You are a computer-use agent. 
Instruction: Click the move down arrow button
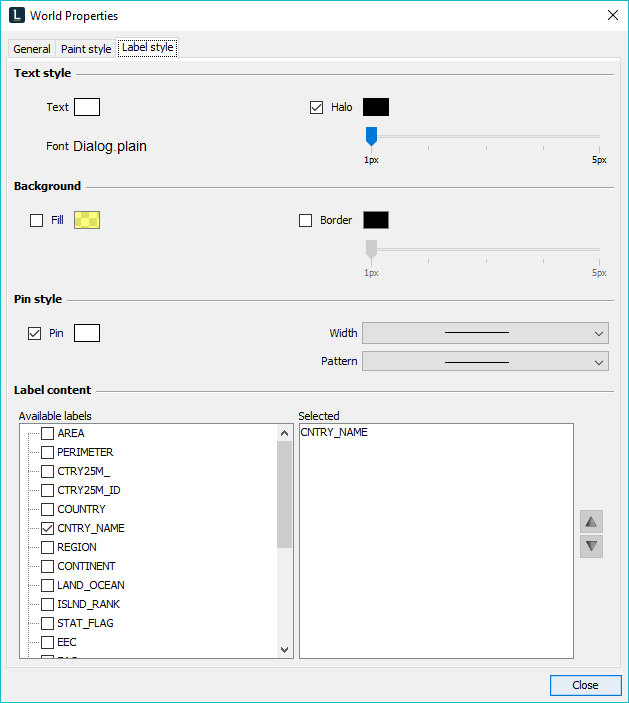(x=591, y=546)
